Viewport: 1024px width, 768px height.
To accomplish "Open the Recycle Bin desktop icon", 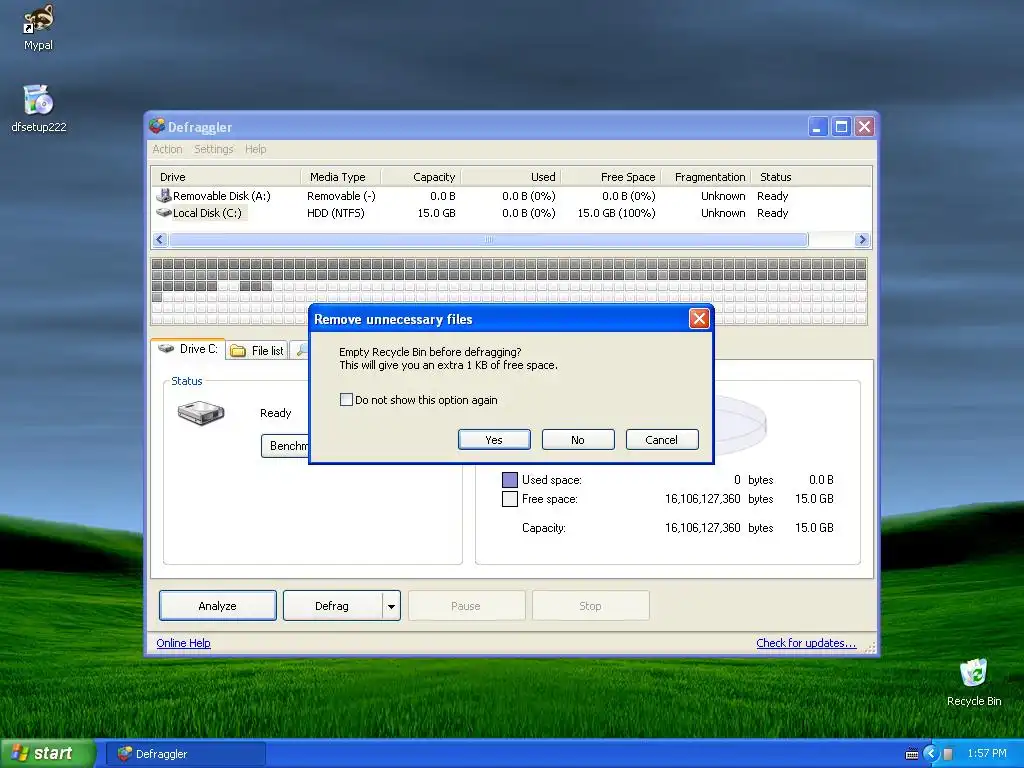I will (x=973, y=673).
